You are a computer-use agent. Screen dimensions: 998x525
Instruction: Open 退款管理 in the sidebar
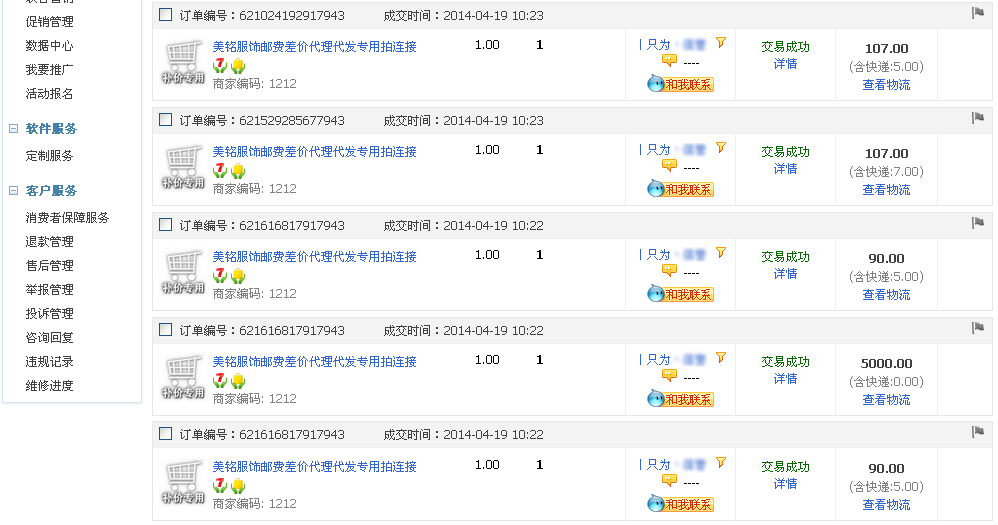(49, 242)
